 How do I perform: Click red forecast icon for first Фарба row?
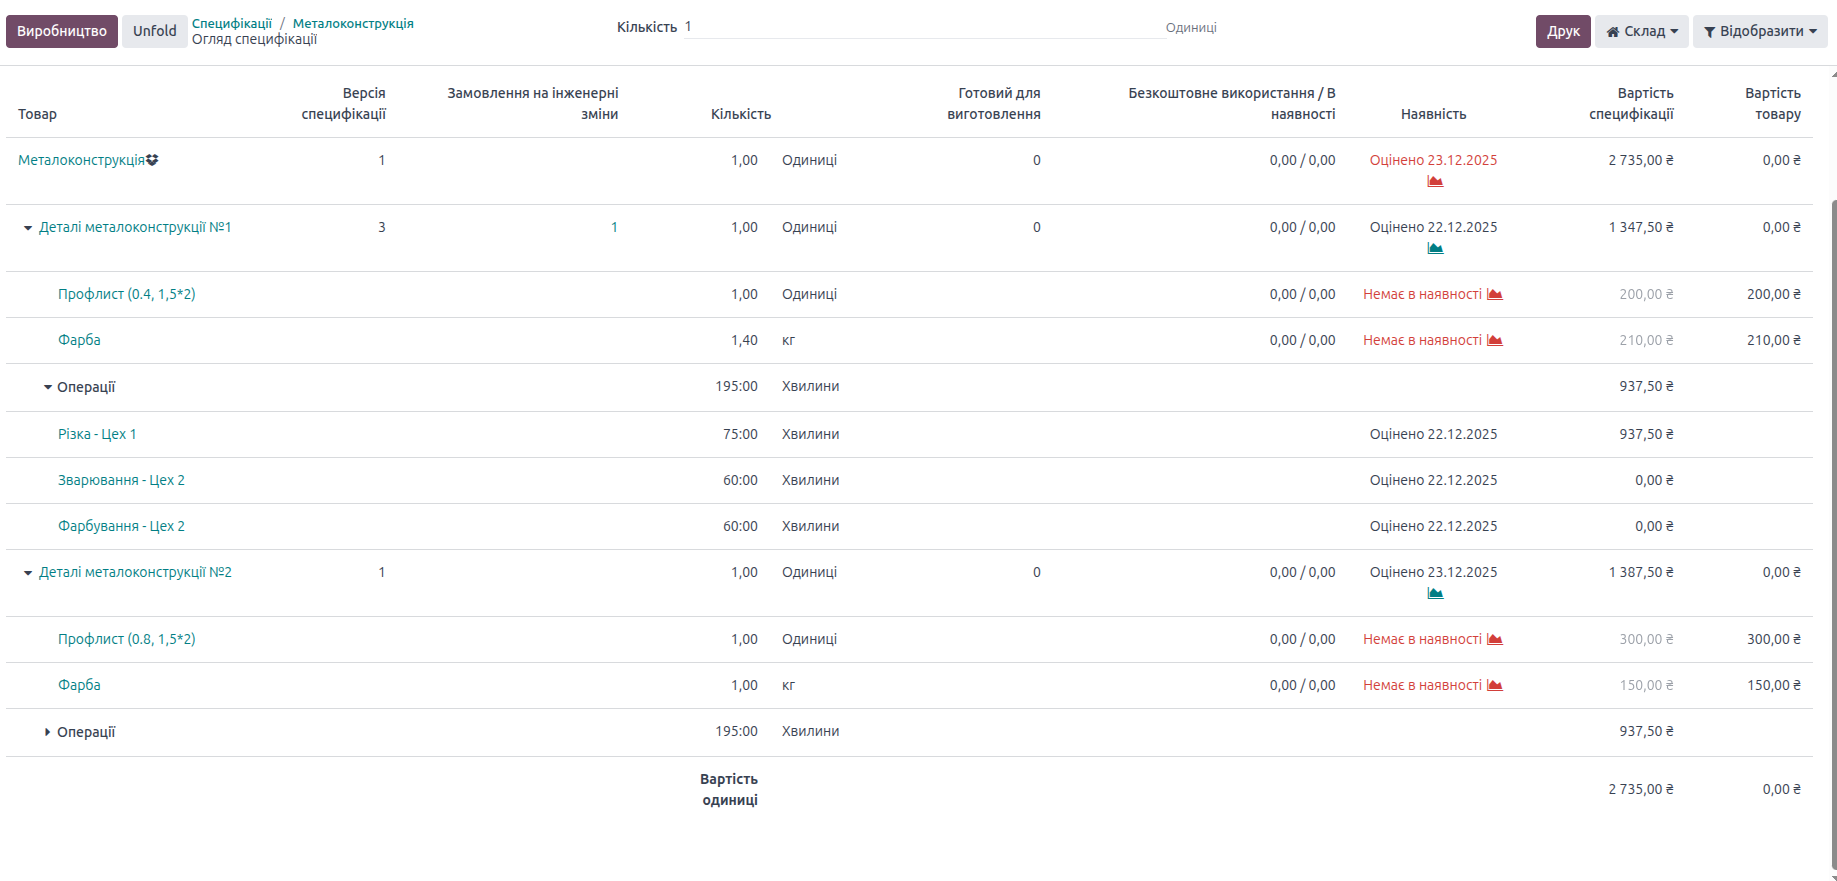(x=1495, y=340)
